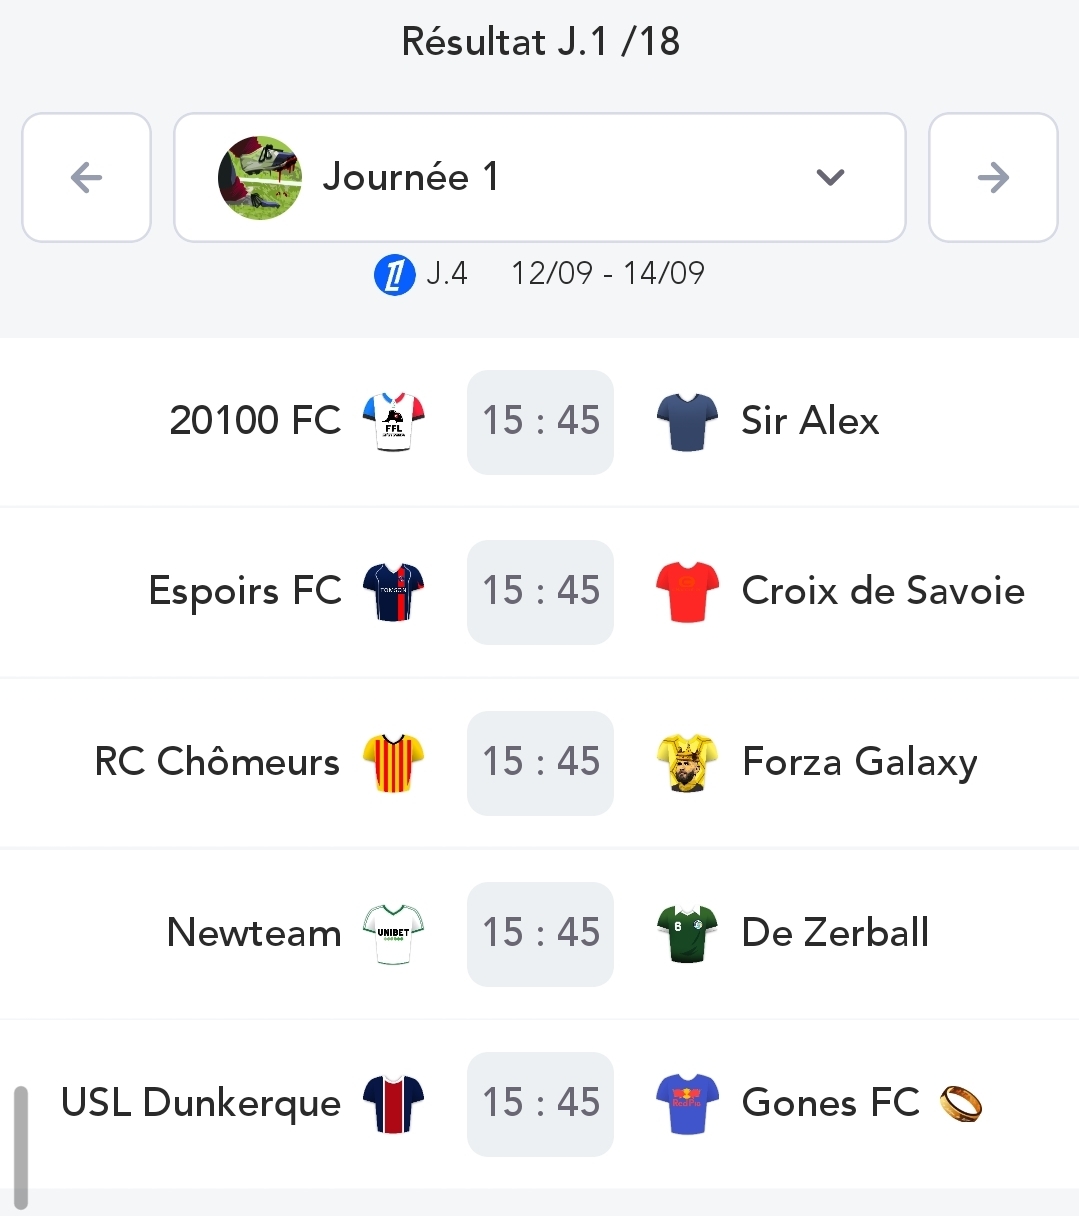
Task: Open 20100 FC vs Sir Alex score
Action: [540, 421]
